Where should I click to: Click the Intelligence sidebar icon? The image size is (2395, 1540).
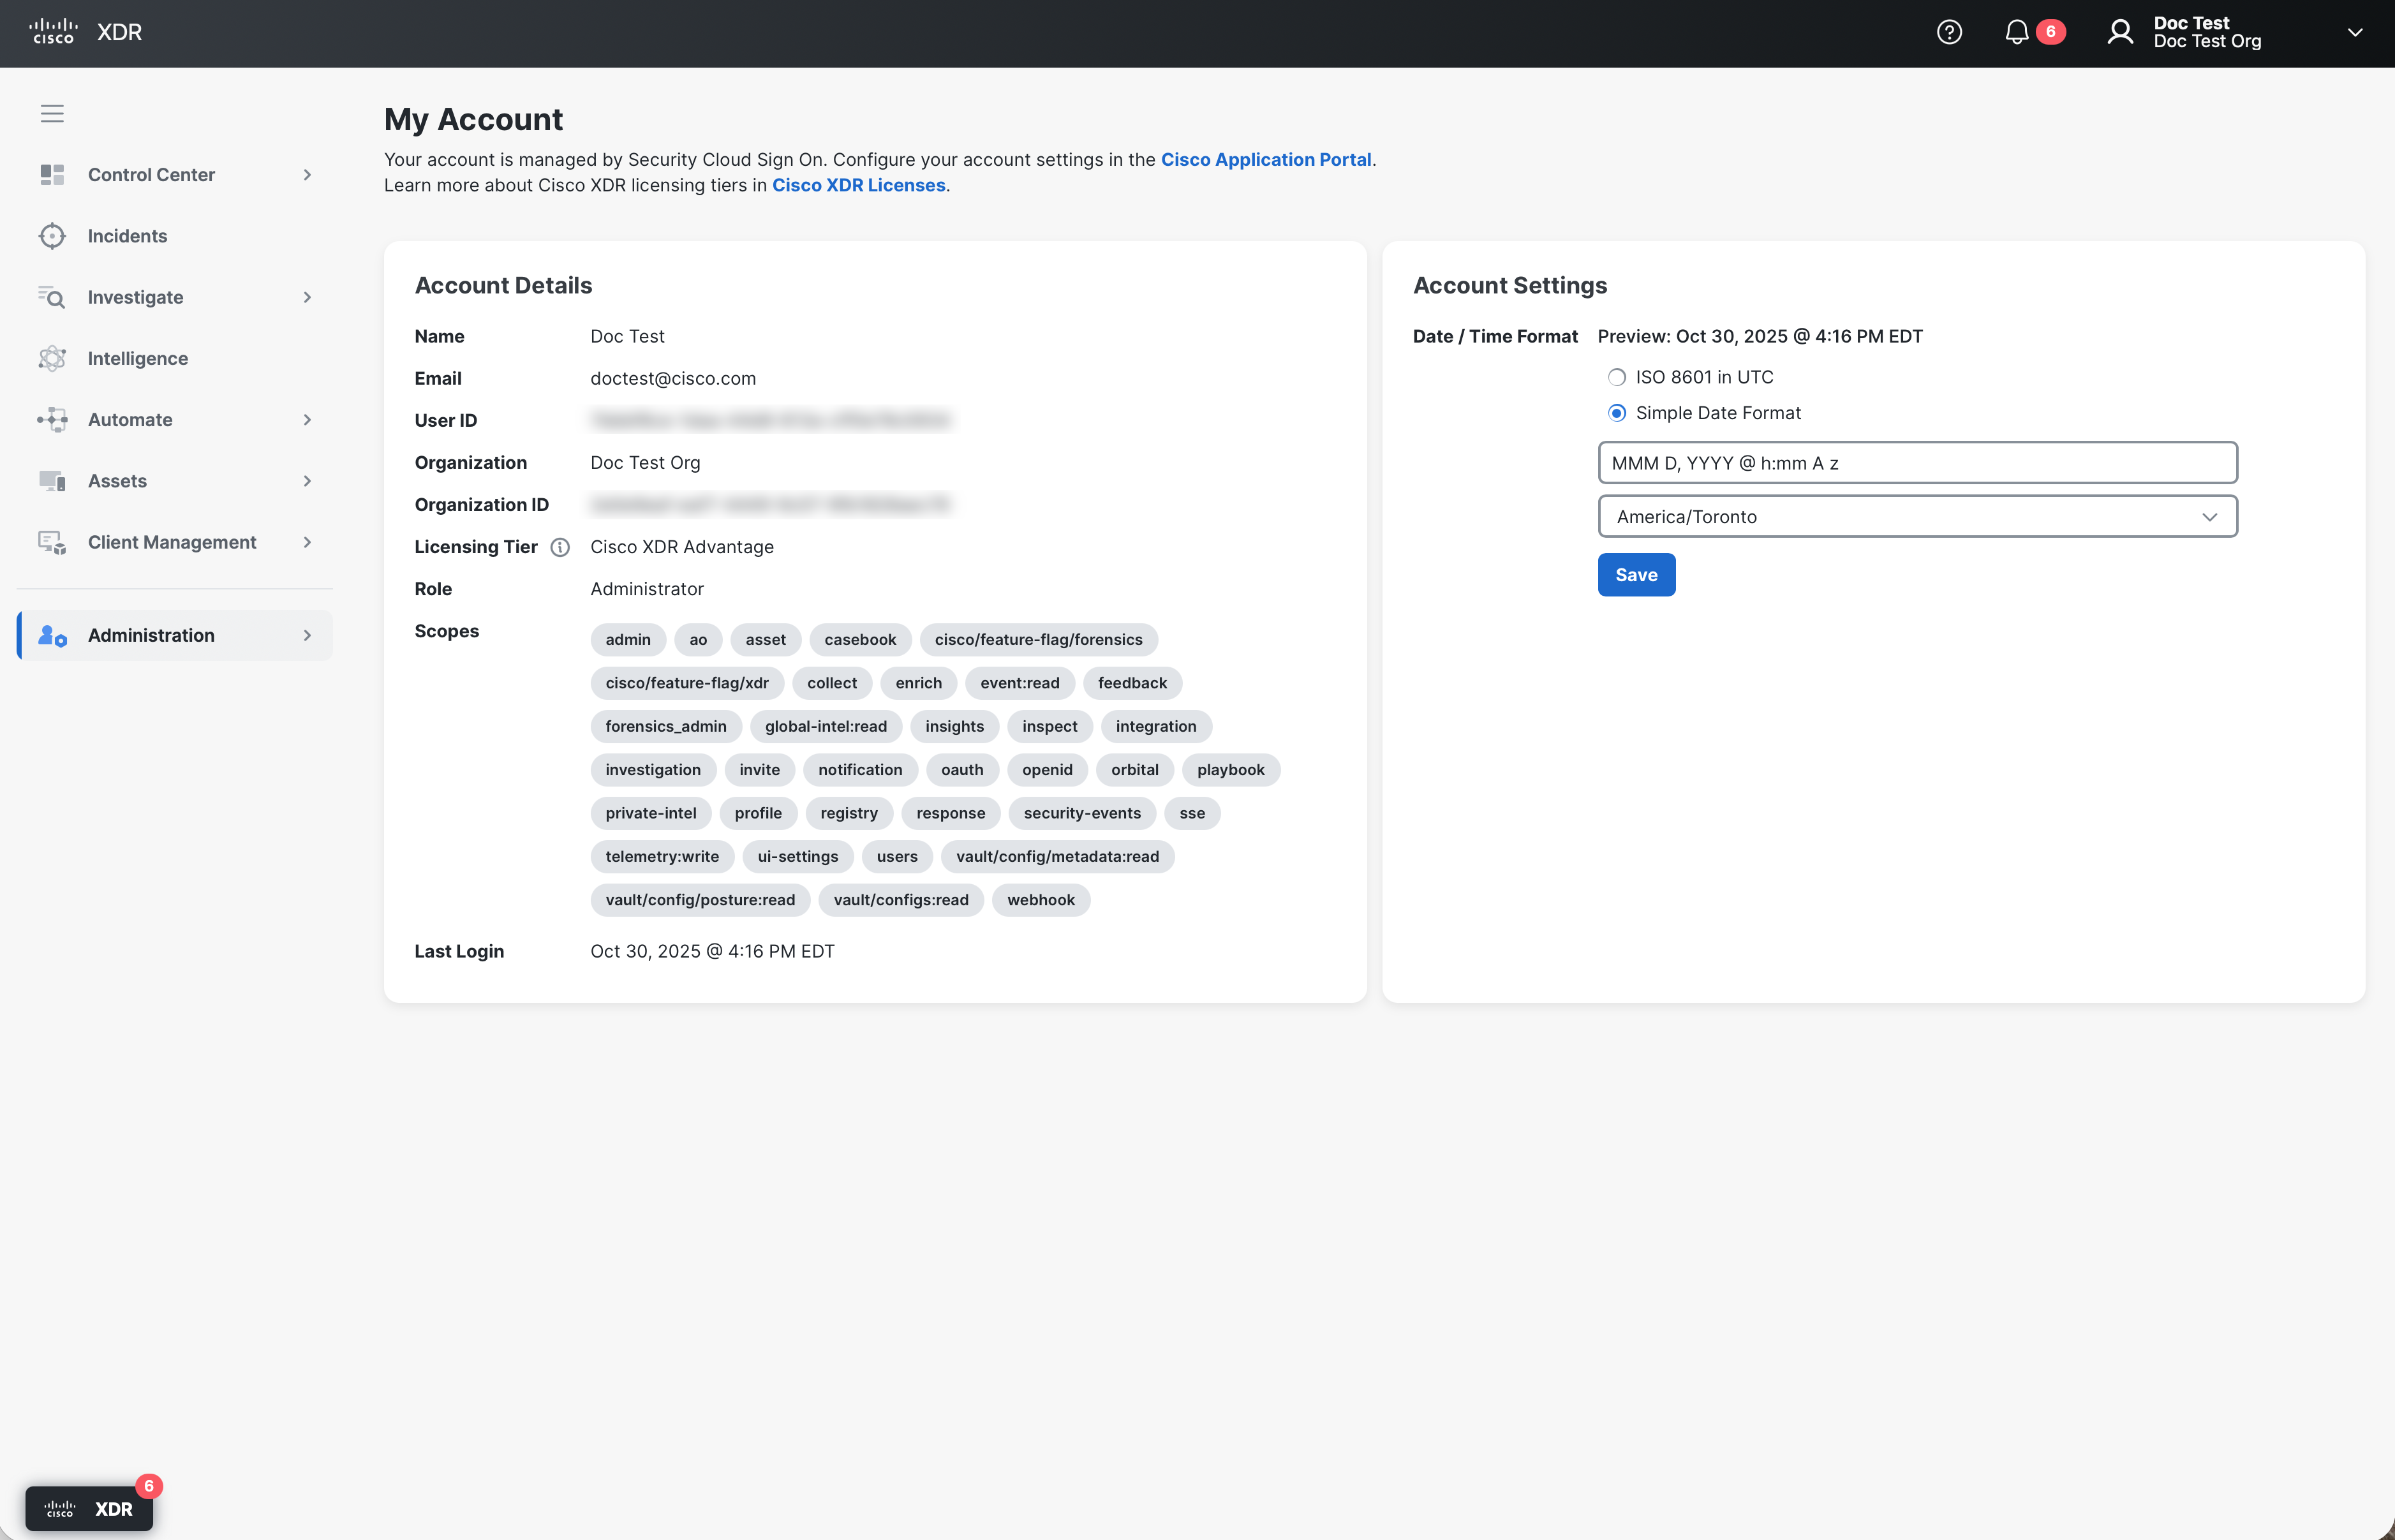(52, 358)
